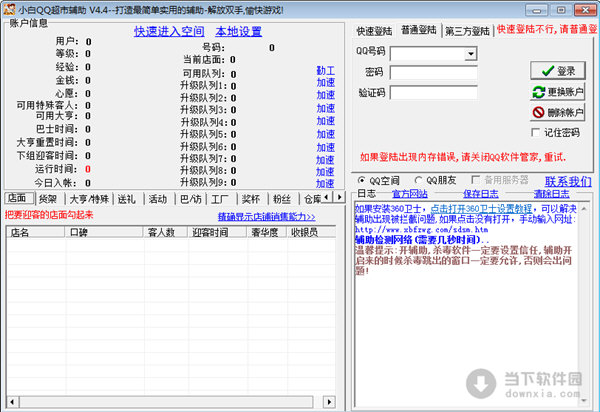
Task: Click the http://www.xbfzwg.com URL text in log
Action: point(422,230)
